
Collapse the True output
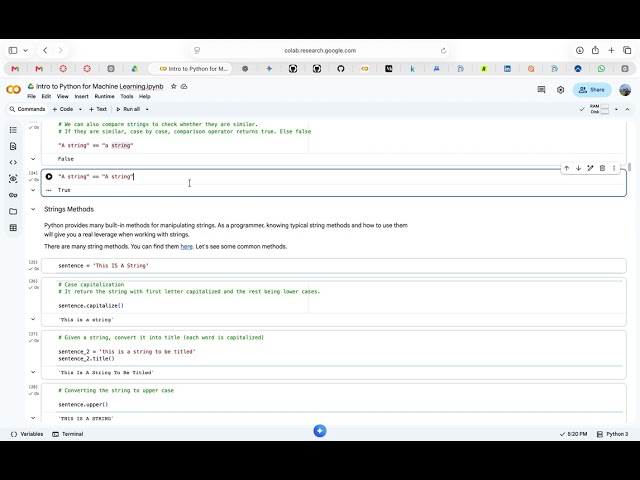[33, 190]
